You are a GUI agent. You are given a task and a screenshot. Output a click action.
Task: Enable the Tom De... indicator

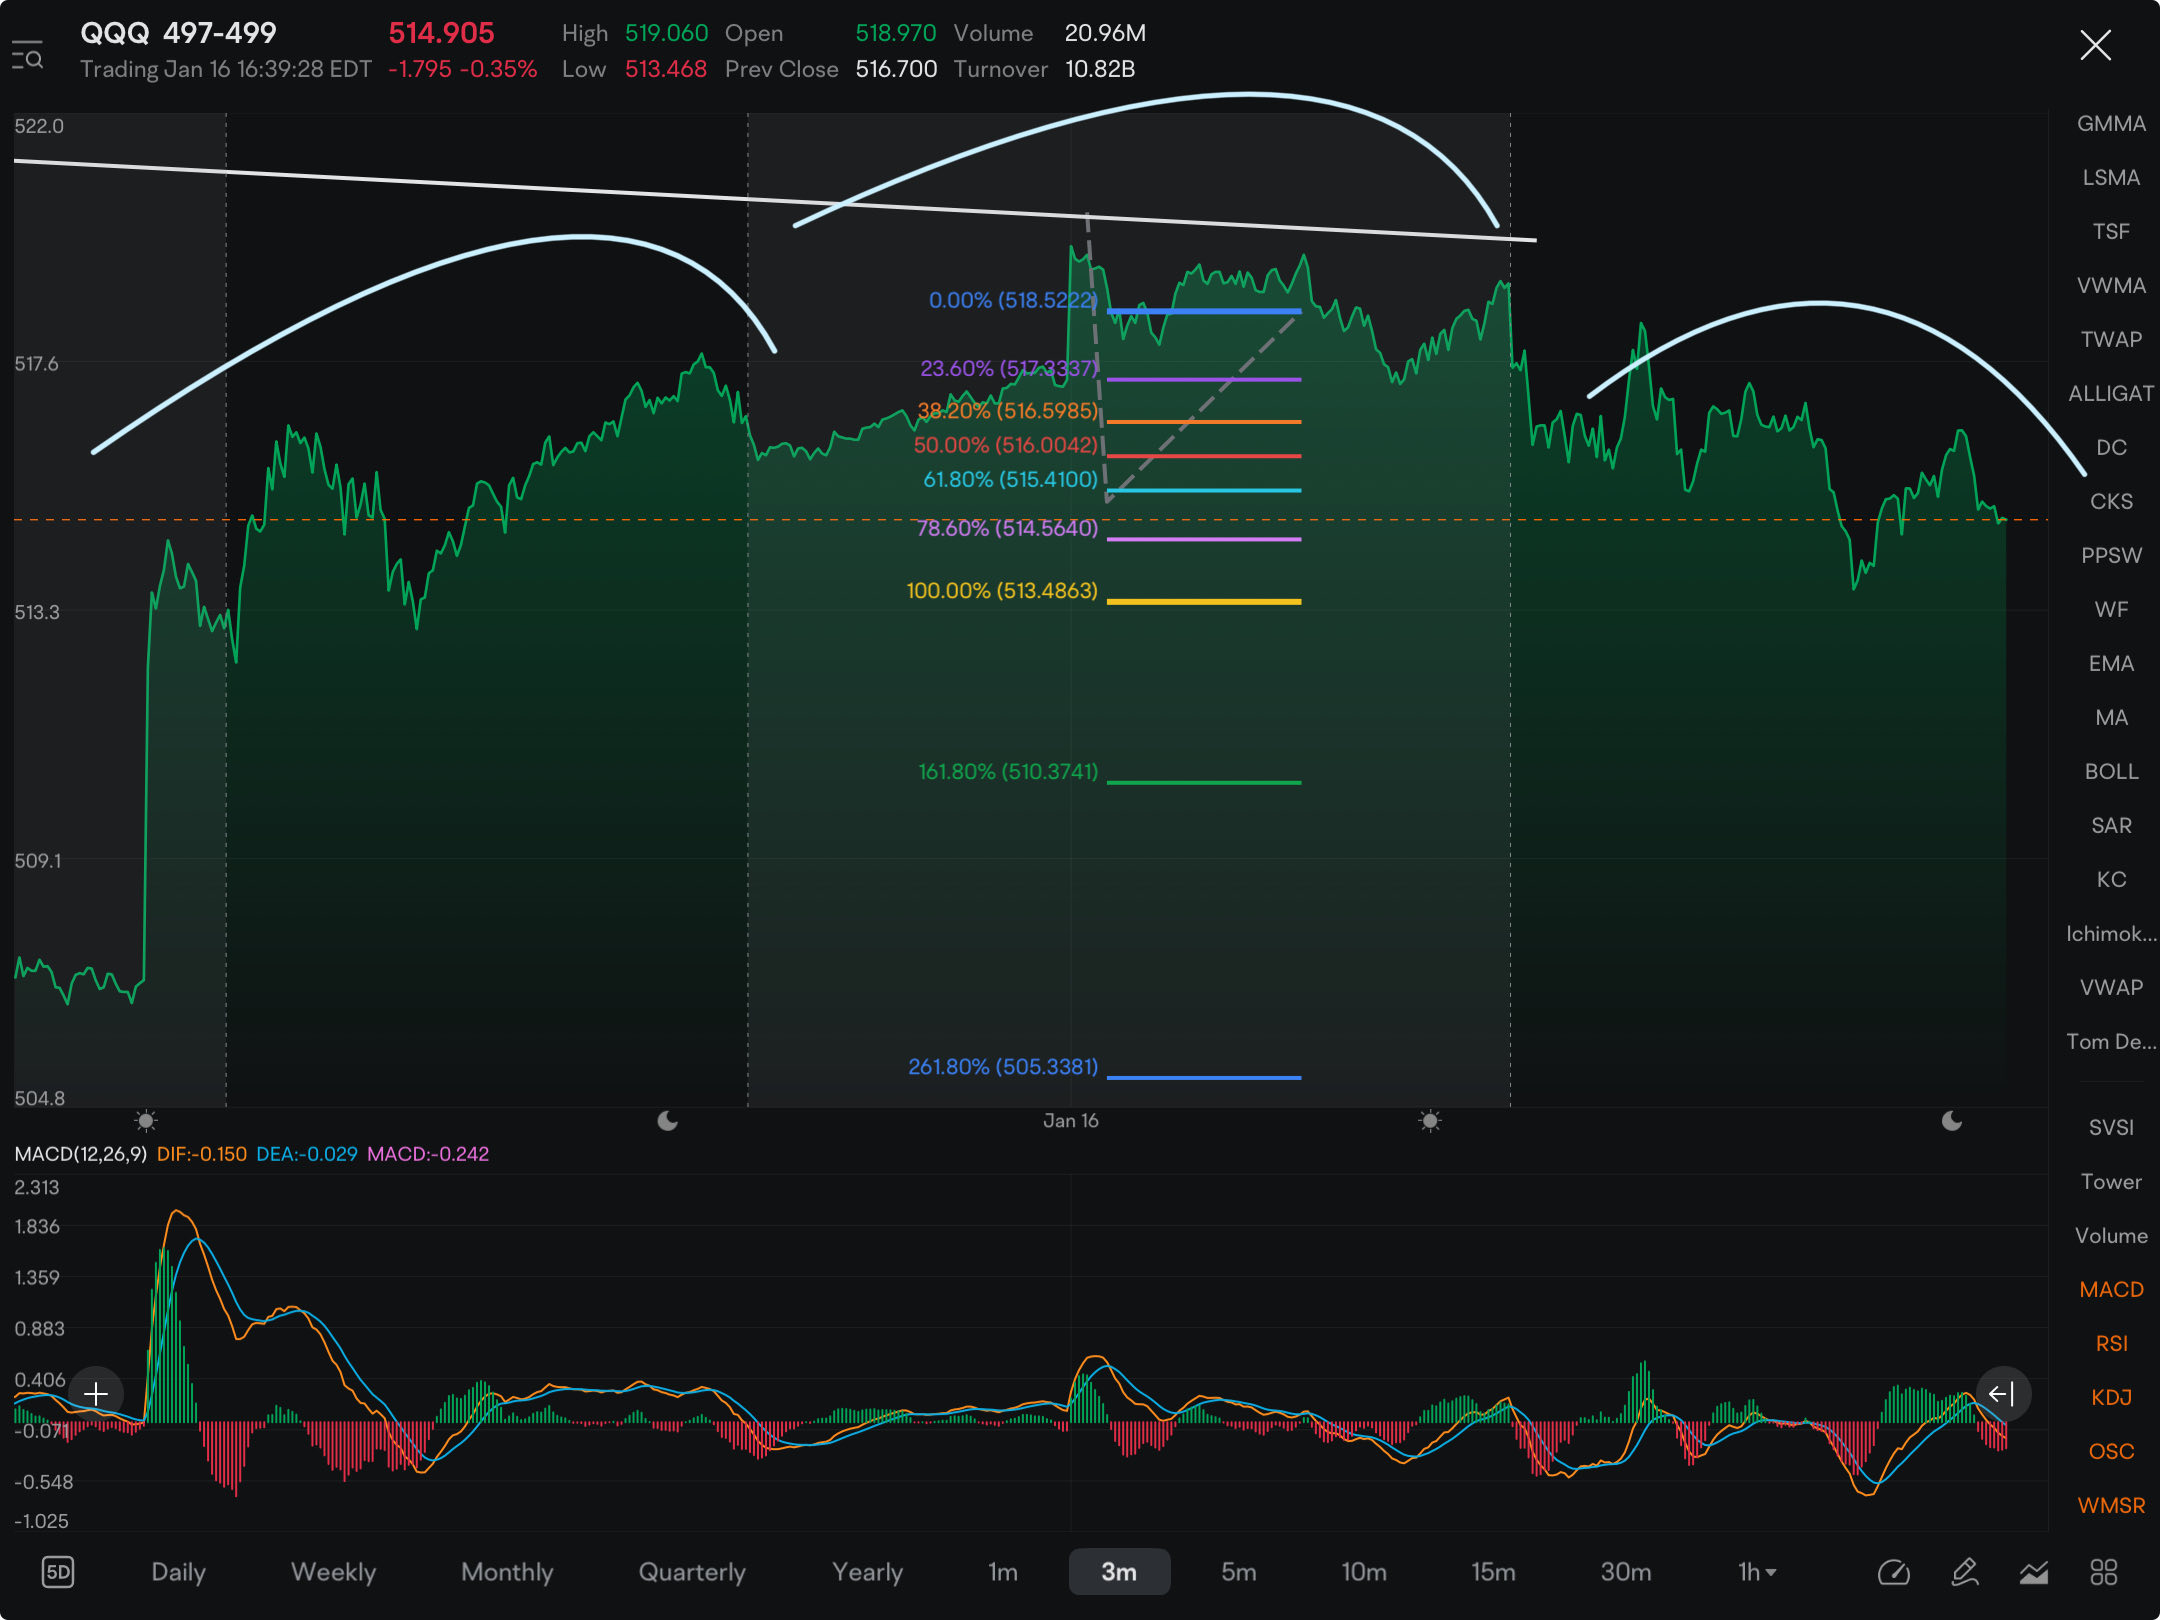tap(2111, 1041)
